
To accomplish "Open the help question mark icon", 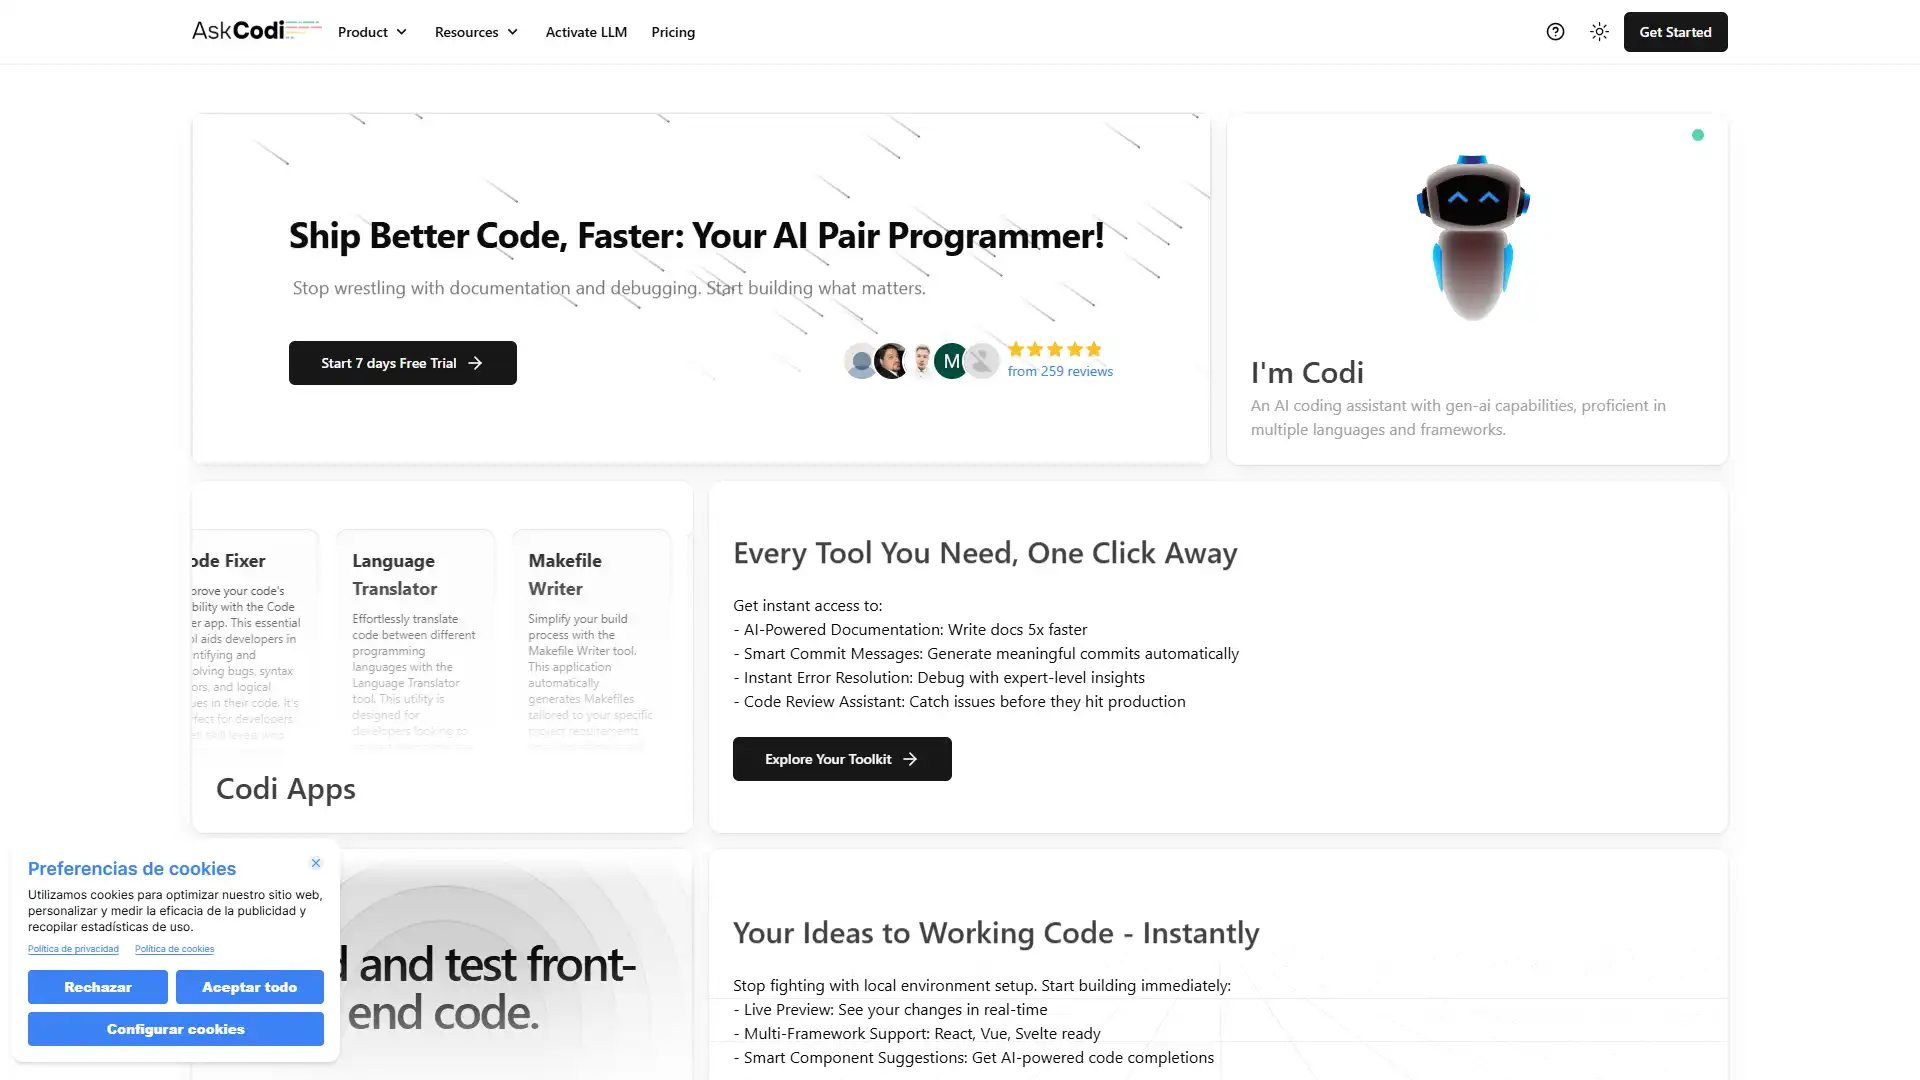I will pos(1555,32).
